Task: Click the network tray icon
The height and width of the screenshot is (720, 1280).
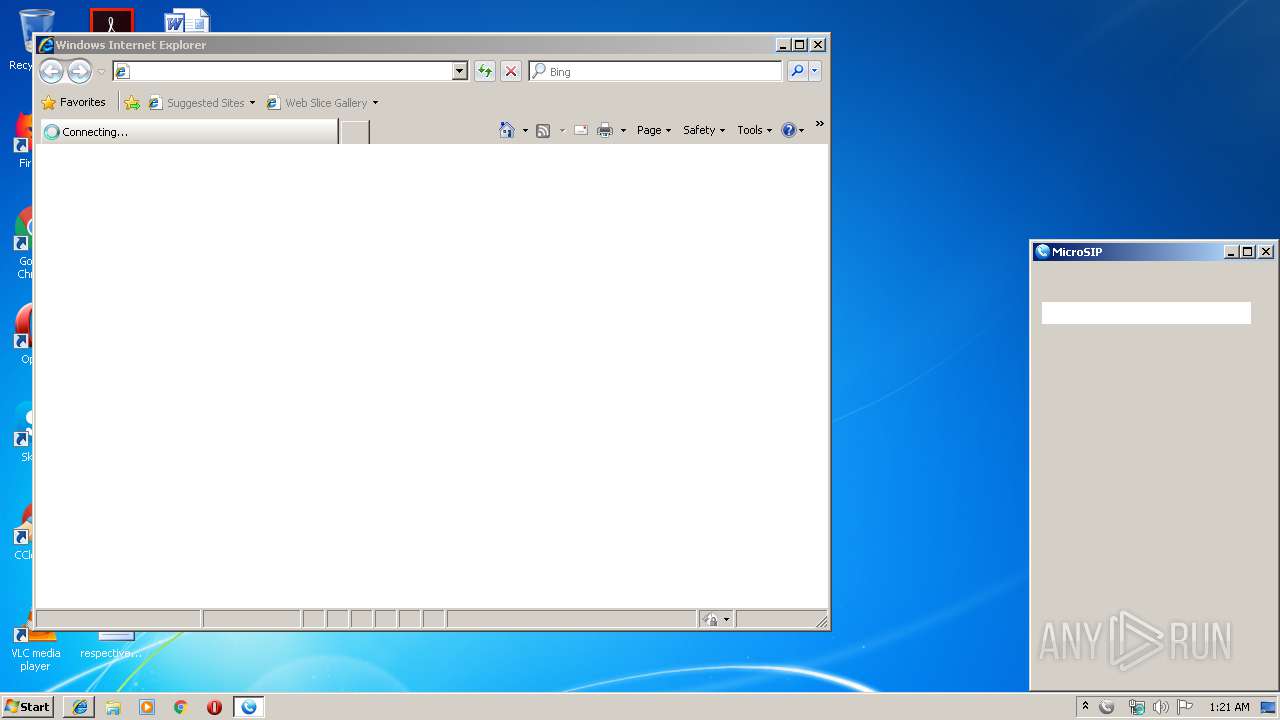Action: [1136, 707]
